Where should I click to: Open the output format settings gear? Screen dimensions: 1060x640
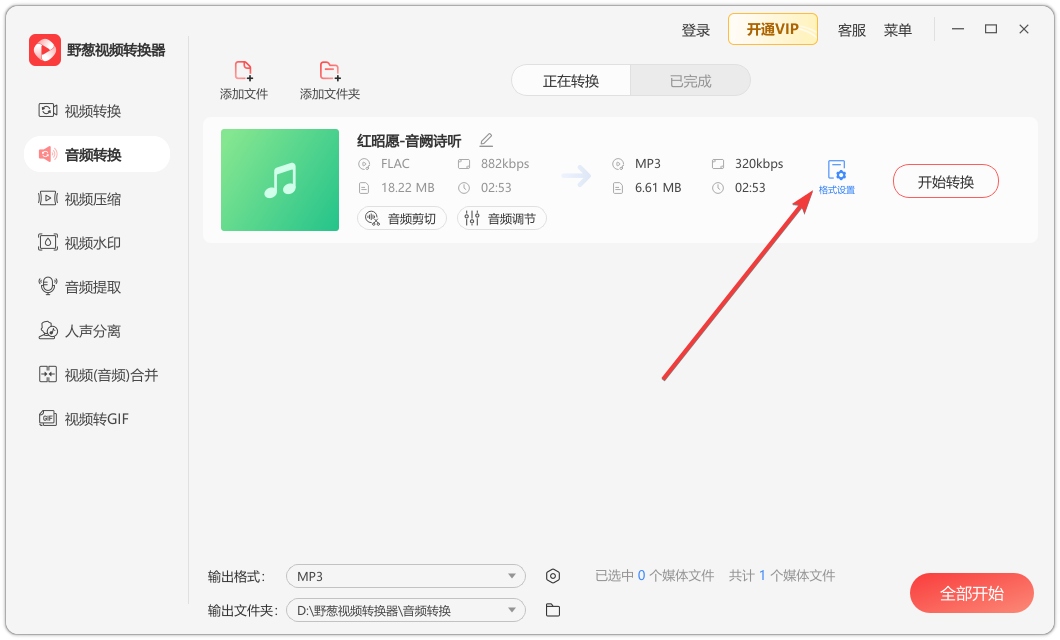[553, 576]
